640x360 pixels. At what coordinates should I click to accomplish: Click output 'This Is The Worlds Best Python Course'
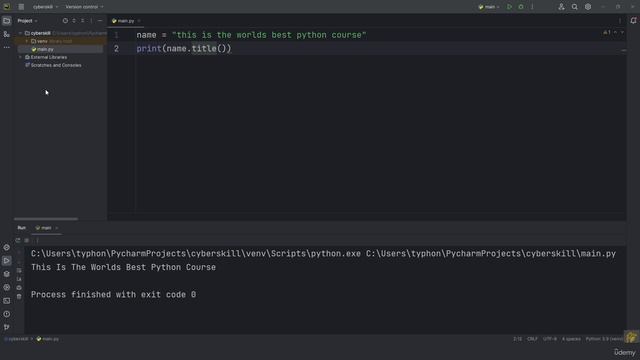click(123, 267)
